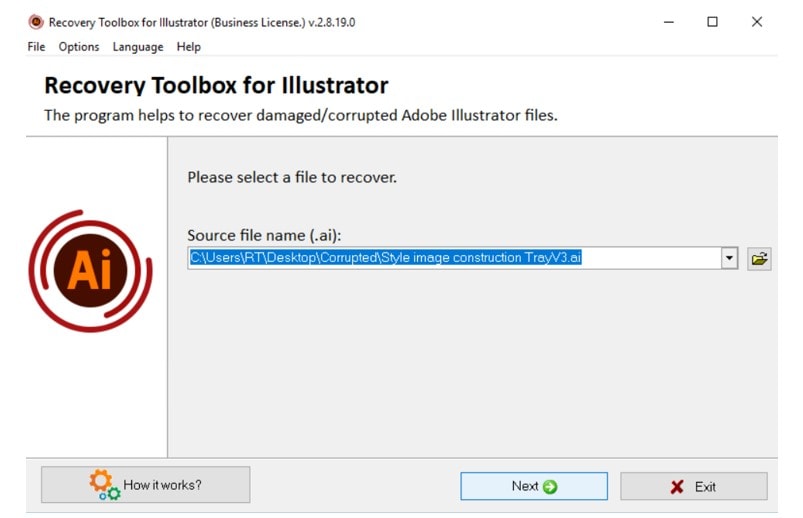The image size is (803, 518).
Task: Open the Language menu
Action: point(138,47)
